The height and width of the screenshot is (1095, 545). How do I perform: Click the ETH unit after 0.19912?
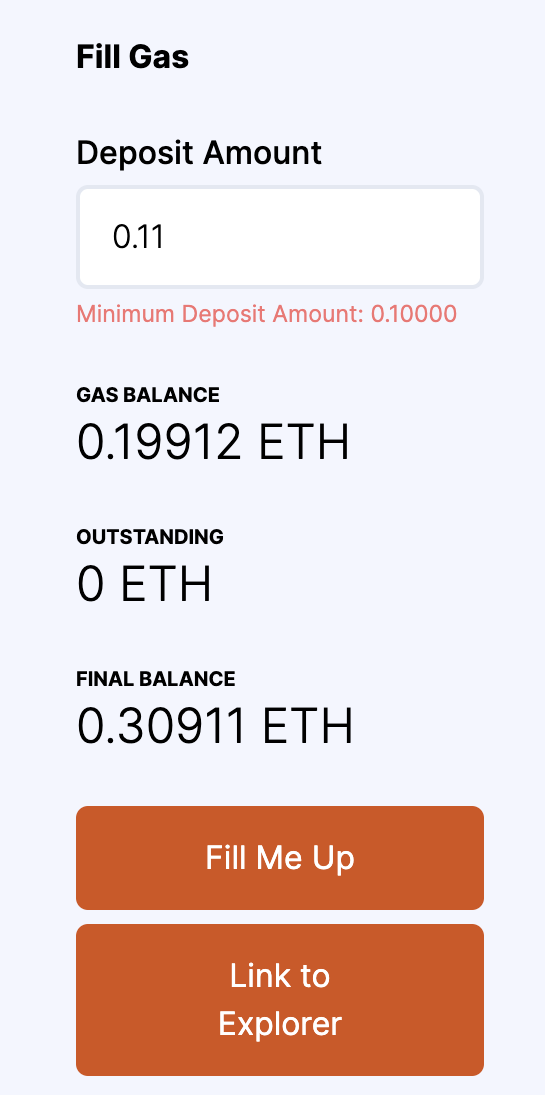click(304, 443)
